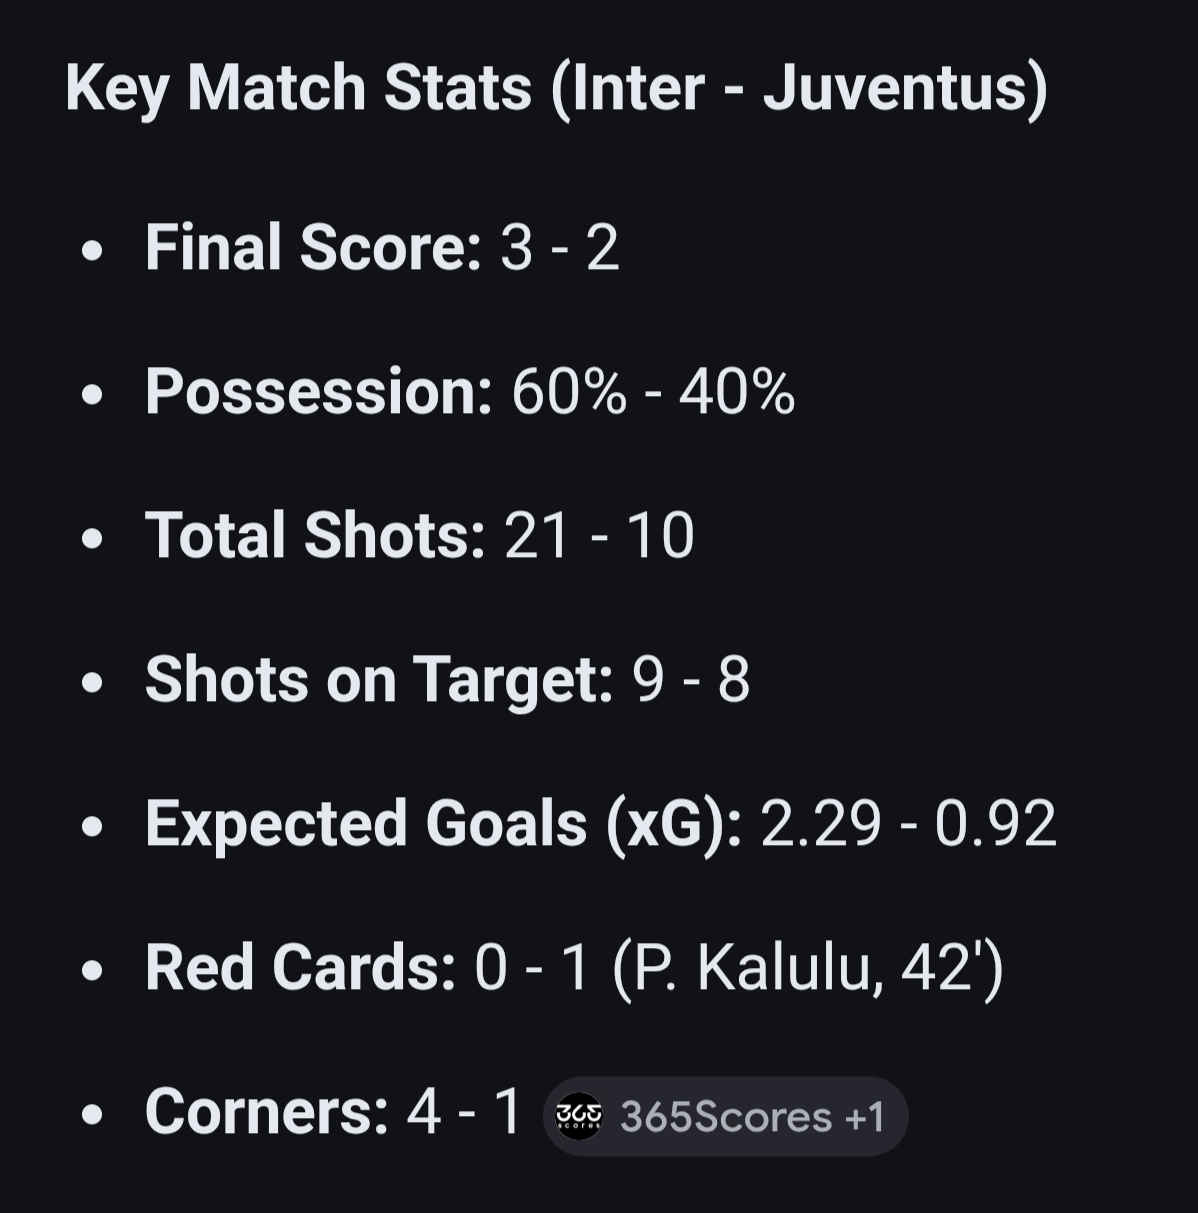Select the 4 - 1 corners value
1198x1213 pixels.
tap(464, 1112)
